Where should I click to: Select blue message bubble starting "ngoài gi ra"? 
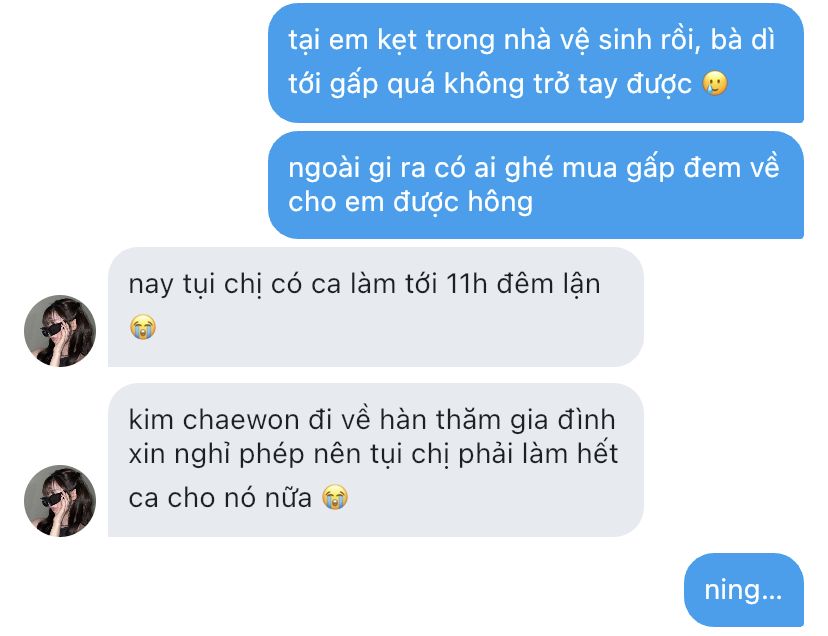[536, 185]
